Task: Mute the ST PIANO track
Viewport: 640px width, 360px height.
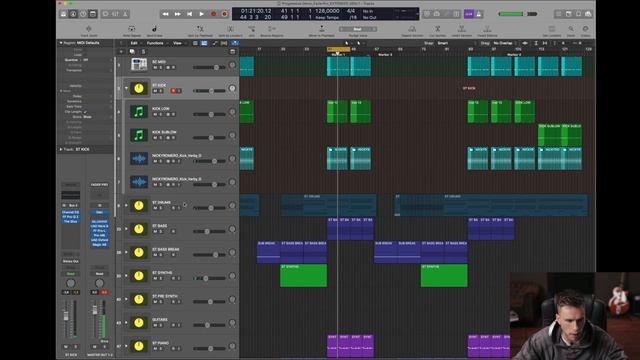Action: pyautogui.click(x=155, y=349)
